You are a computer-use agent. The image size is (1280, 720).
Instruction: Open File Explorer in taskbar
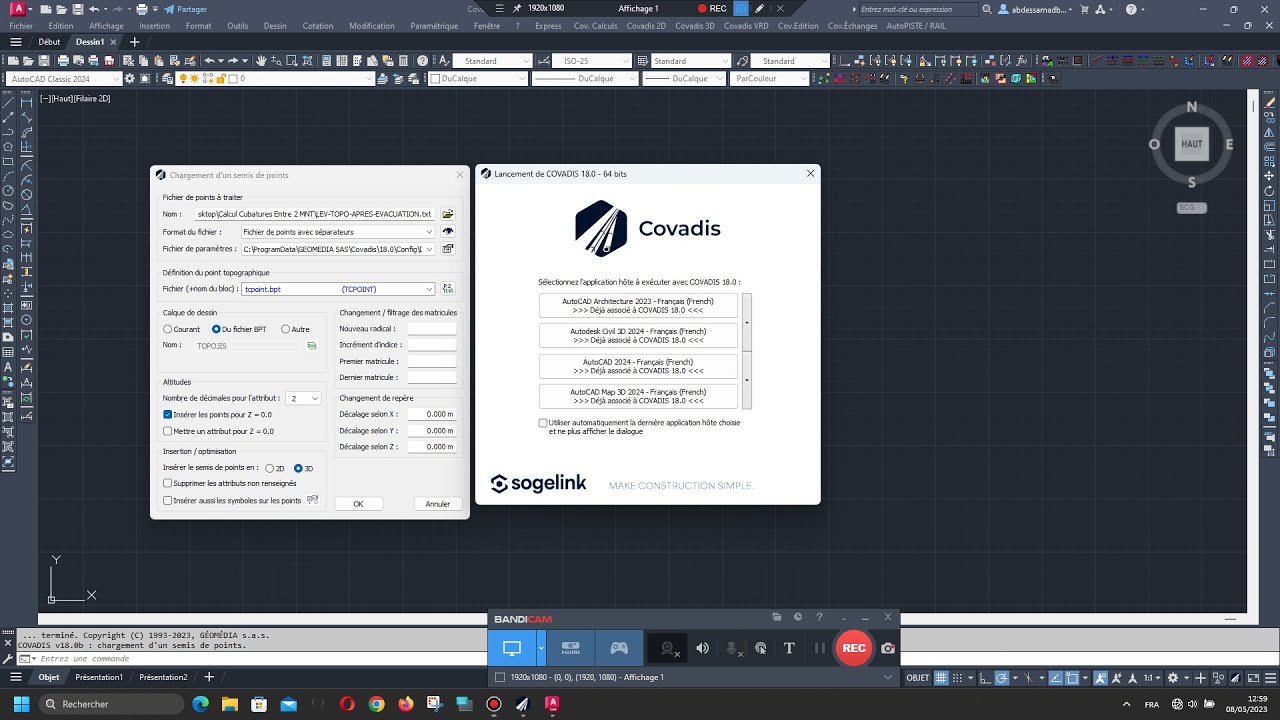tap(230, 704)
